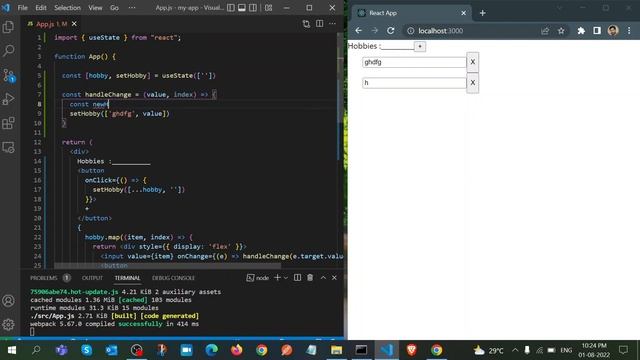
Task: Show more menus via ellipsis
Action: 132,8
